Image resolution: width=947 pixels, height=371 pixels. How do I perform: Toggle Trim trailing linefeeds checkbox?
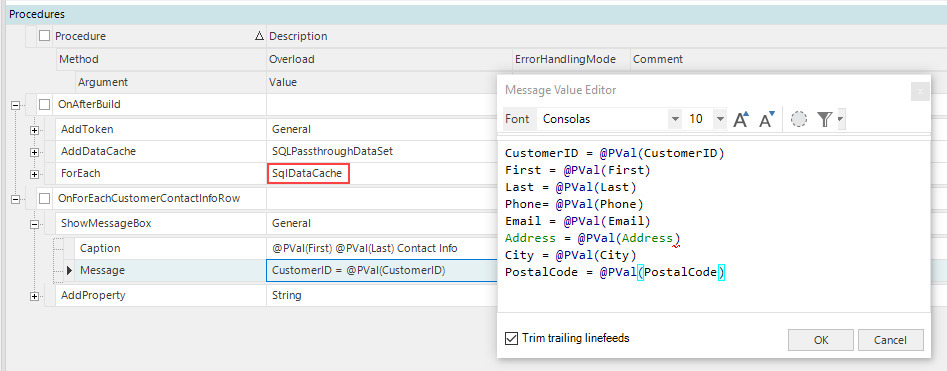[511, 338]
